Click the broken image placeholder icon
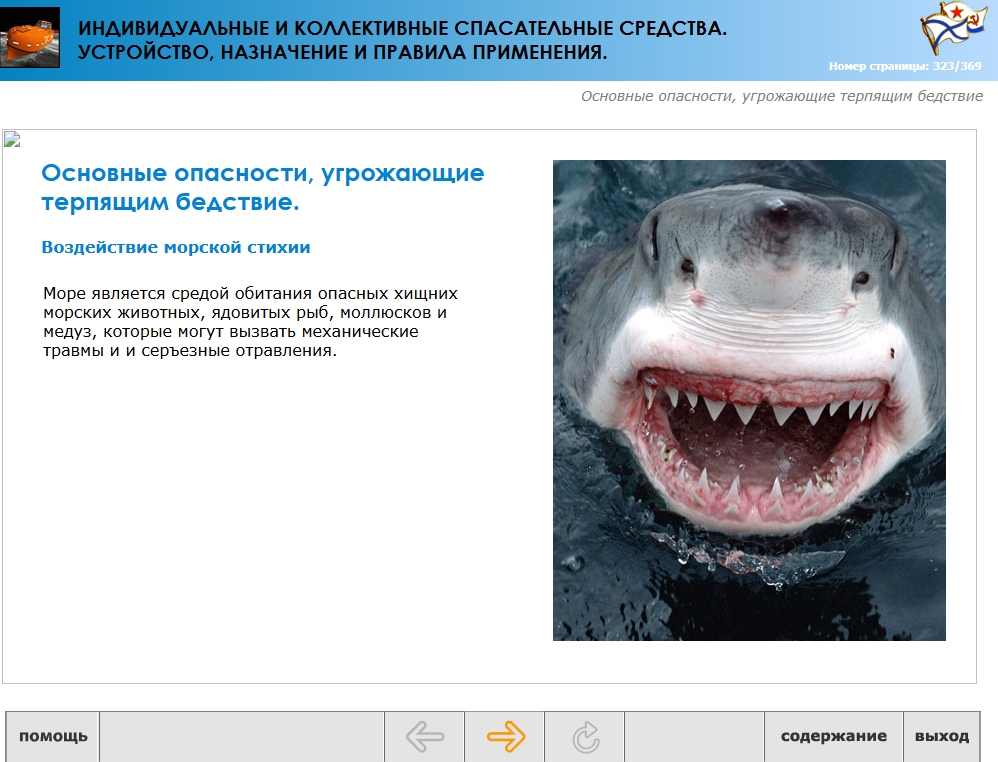998x762 pixels. point(12,140)
